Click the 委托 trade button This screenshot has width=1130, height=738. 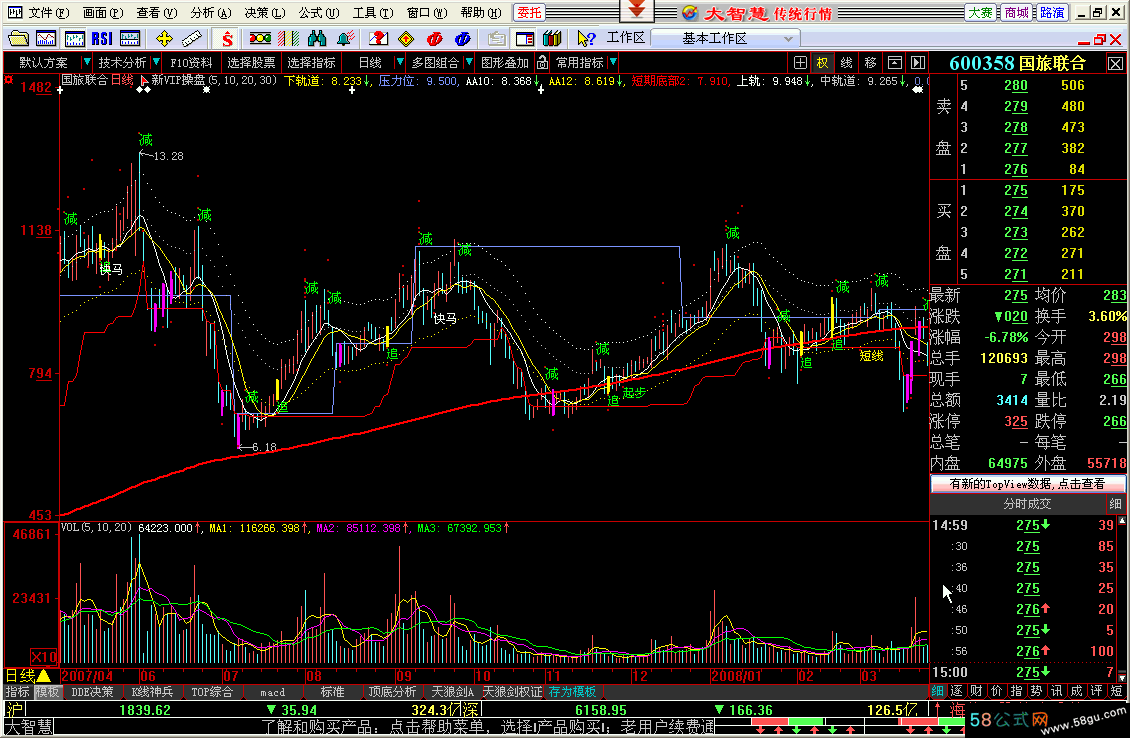pyautogui.click(x=529, y=12)
